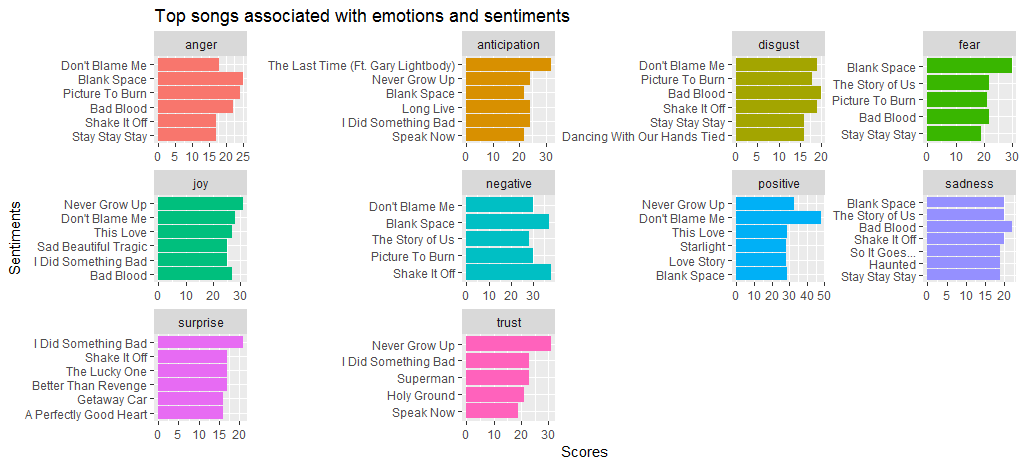
Task: Click the "Sentiments" y-axis title
Action: tap(14, 238)
